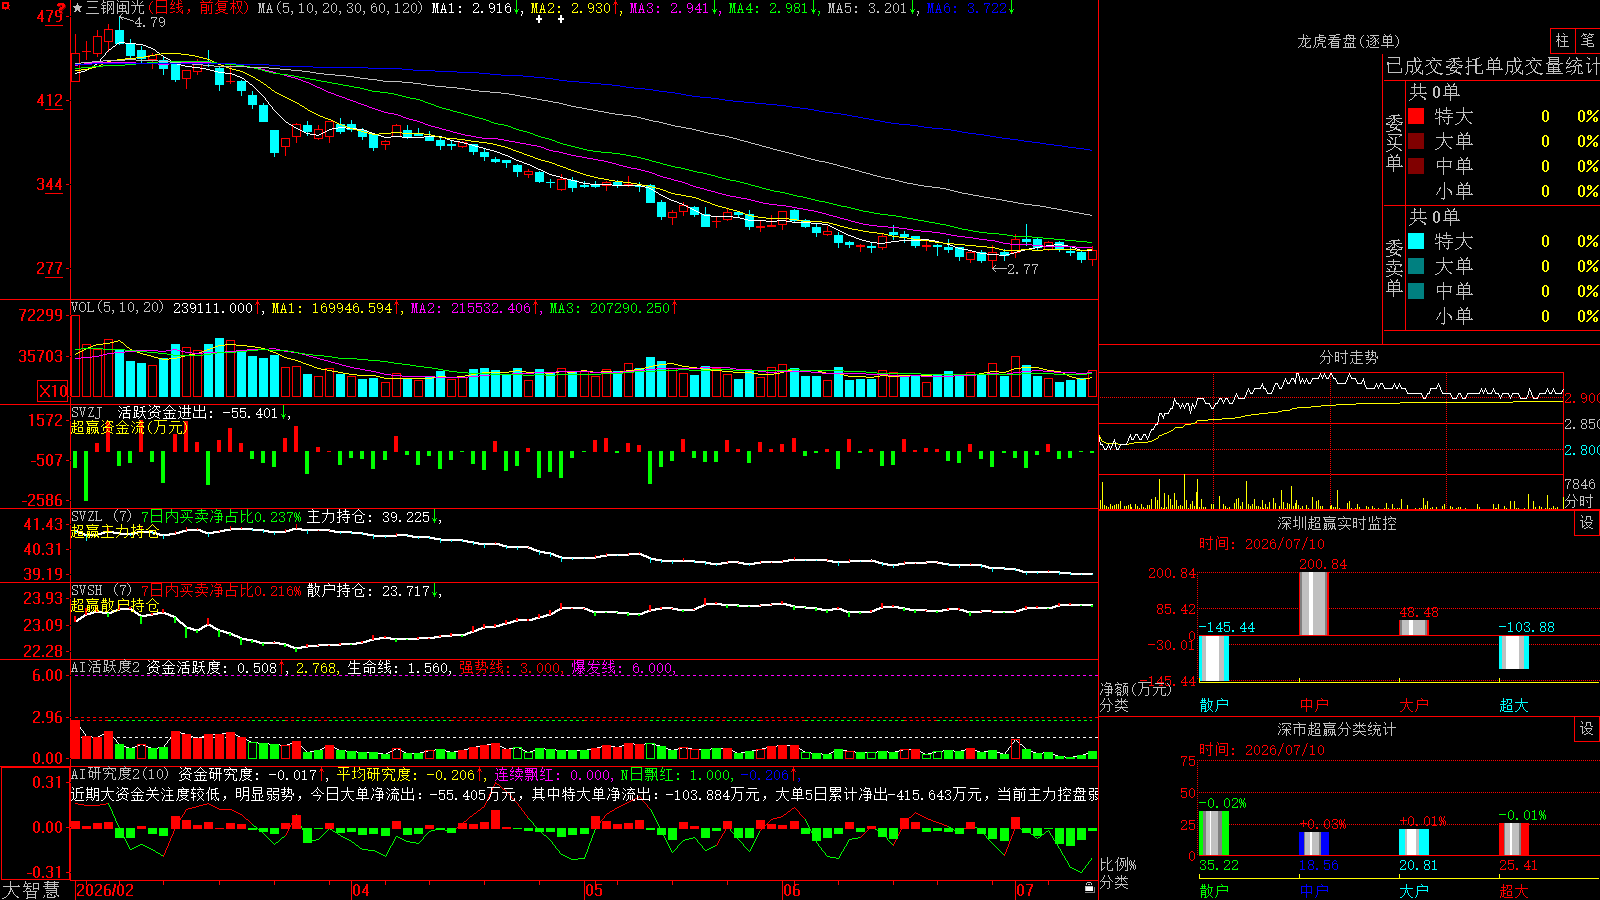Click the 委买单 vertical label
This screenshot has width=1600, height=900.
tap(1394, 142)
